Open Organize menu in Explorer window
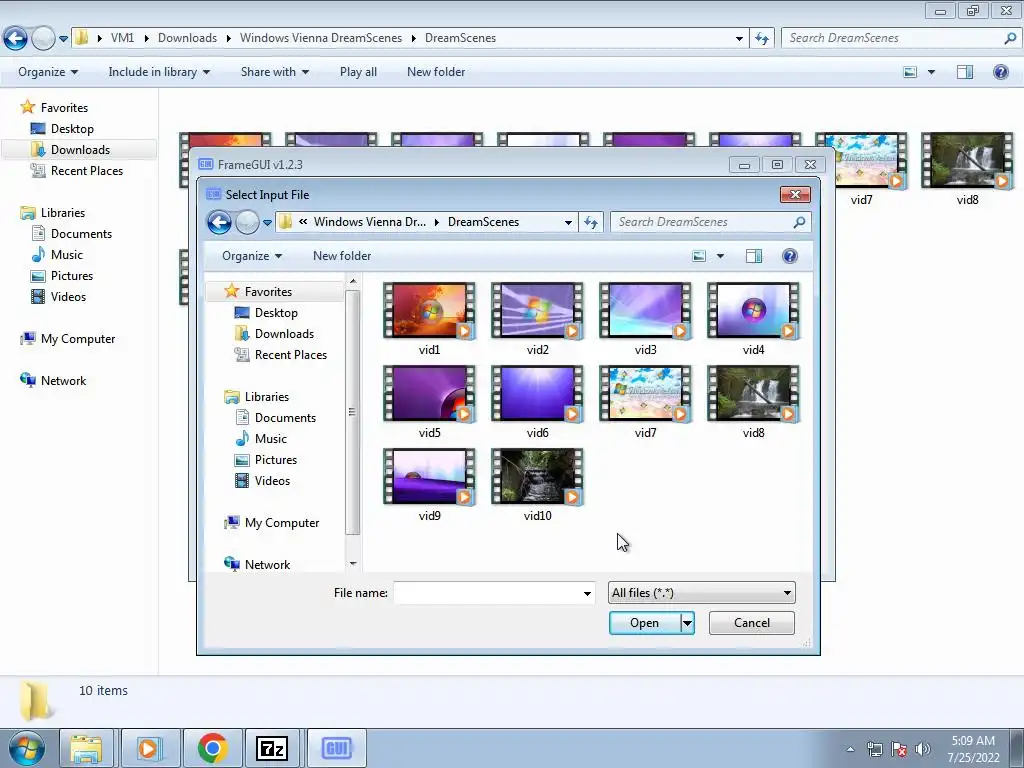 coord(48,72)
